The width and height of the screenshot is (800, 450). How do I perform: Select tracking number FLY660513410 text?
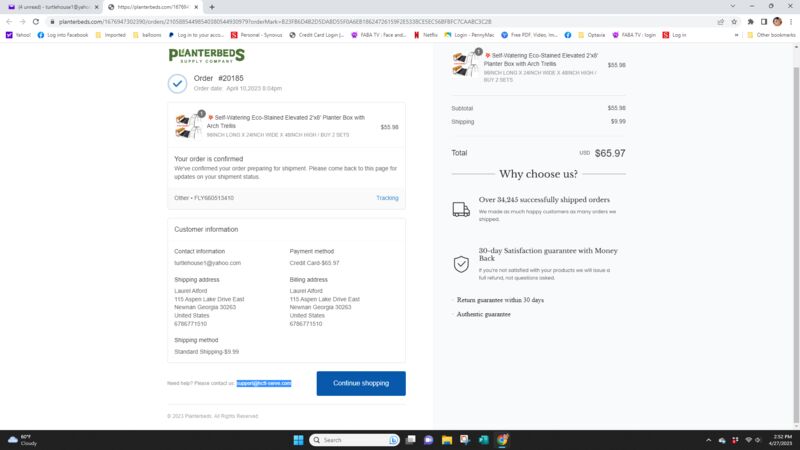pos(214,198)
